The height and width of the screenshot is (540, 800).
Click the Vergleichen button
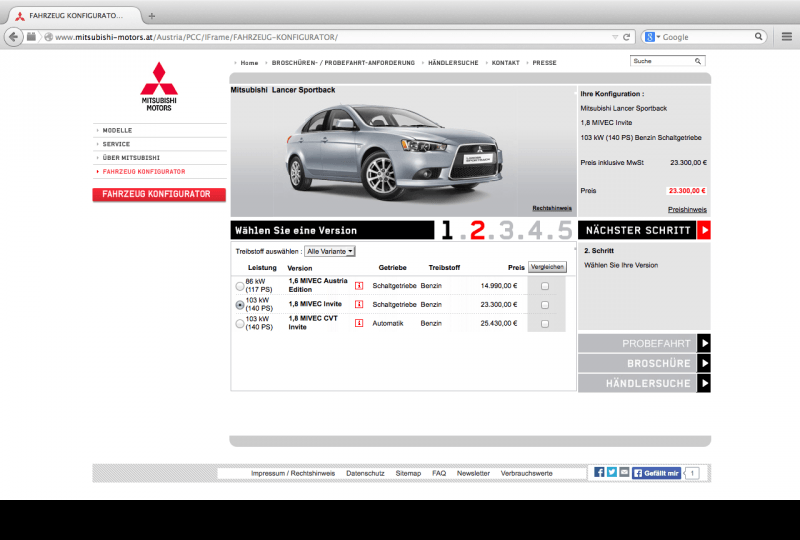(x=547, y=267)
